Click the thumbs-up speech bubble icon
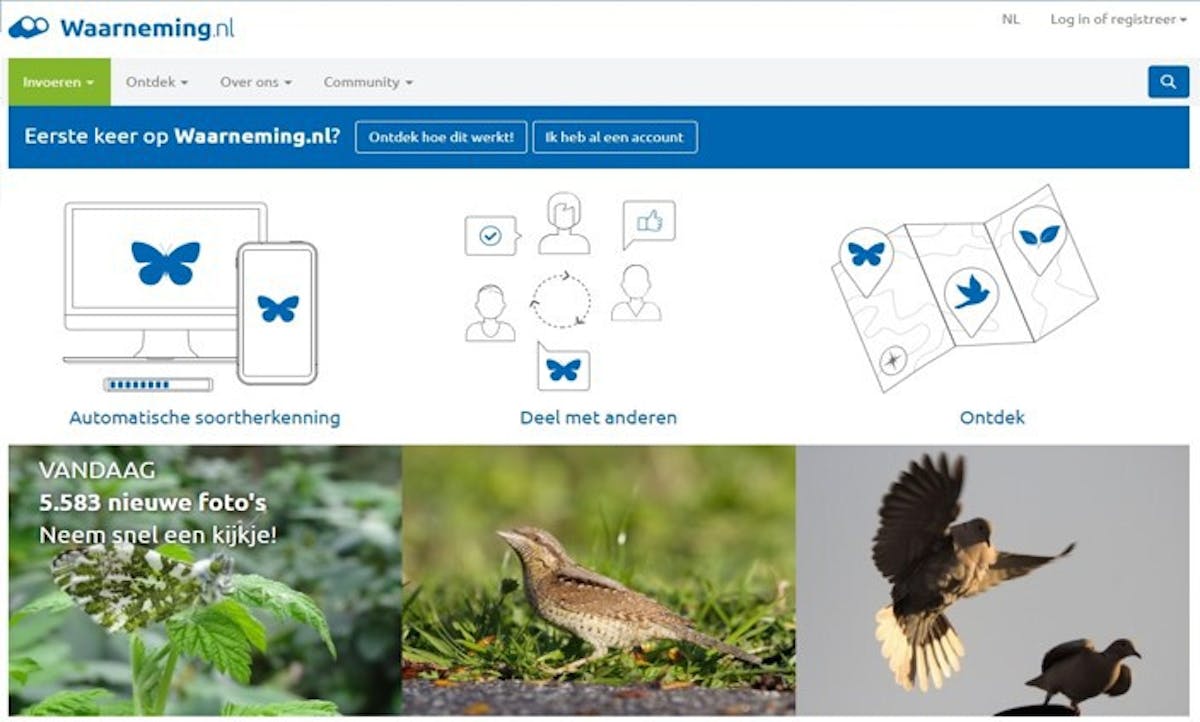 648,224
